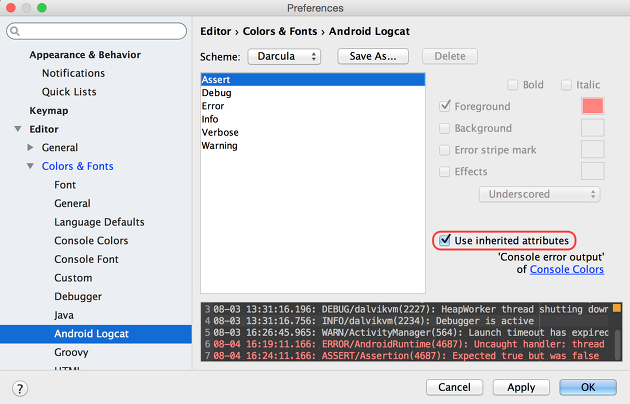Pick the Foreground color swatch

pos(593,106)
